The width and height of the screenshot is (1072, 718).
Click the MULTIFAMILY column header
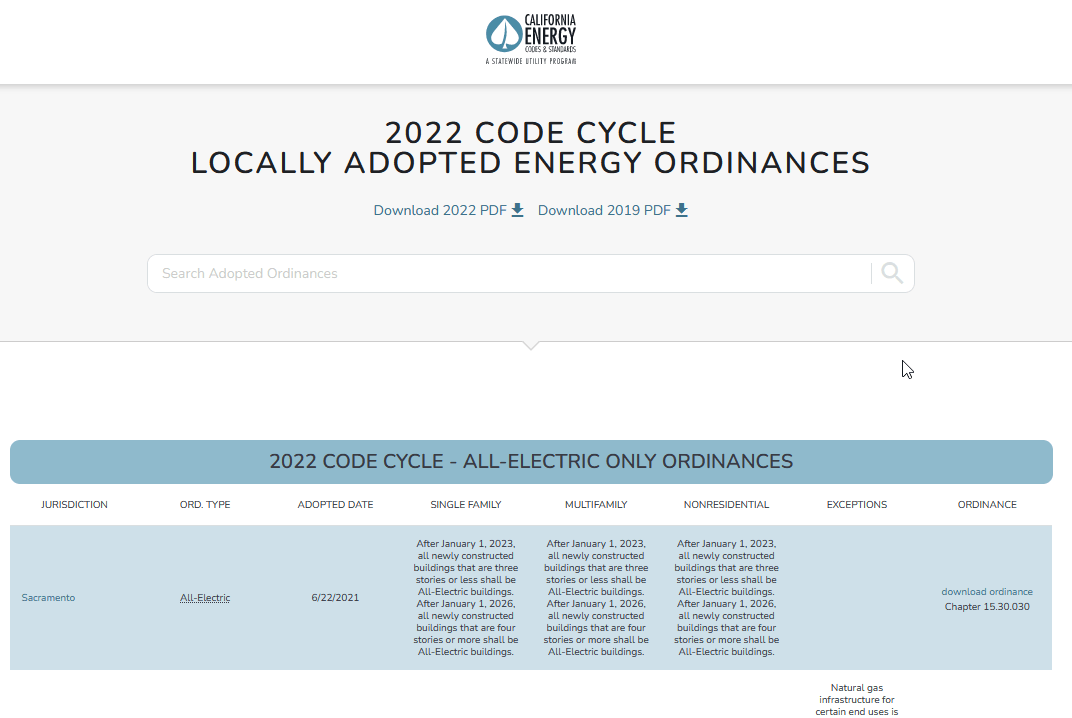[596, 505]
